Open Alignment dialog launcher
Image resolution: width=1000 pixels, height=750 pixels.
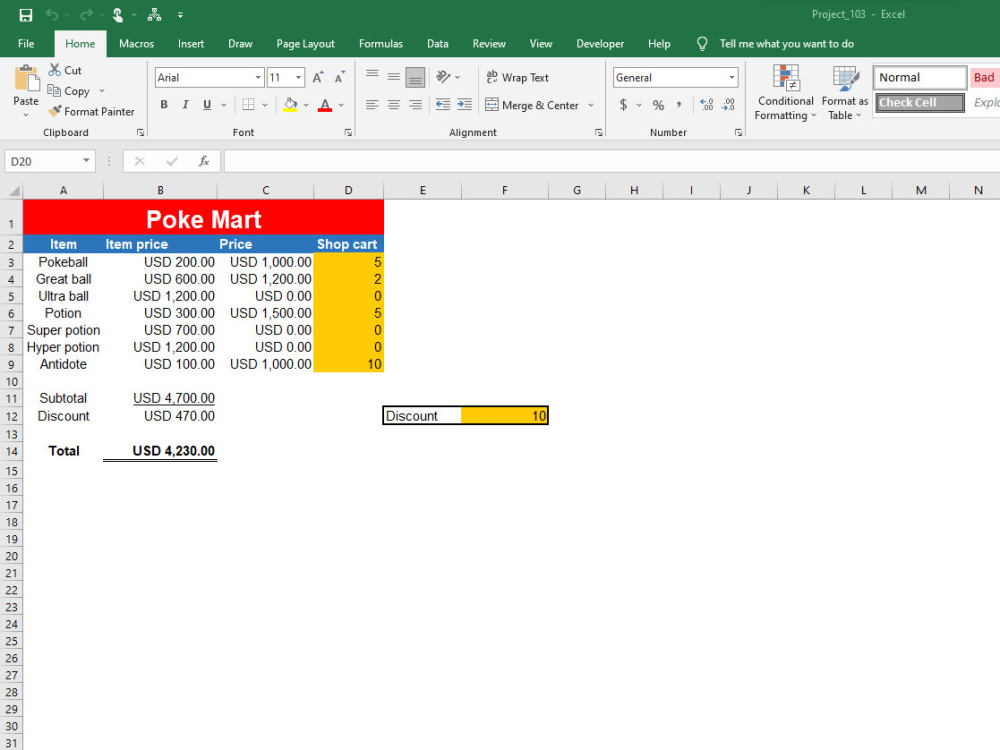click(599, 133)
